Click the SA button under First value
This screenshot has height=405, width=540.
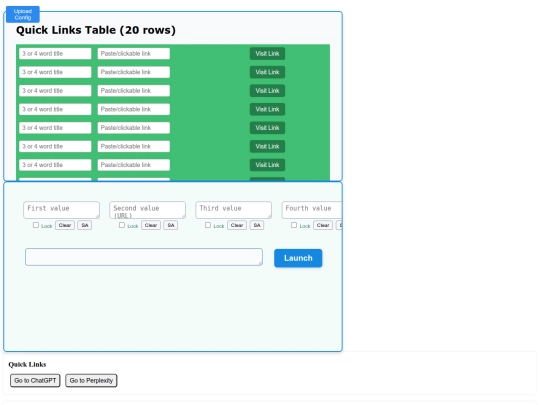click(85, 226)
